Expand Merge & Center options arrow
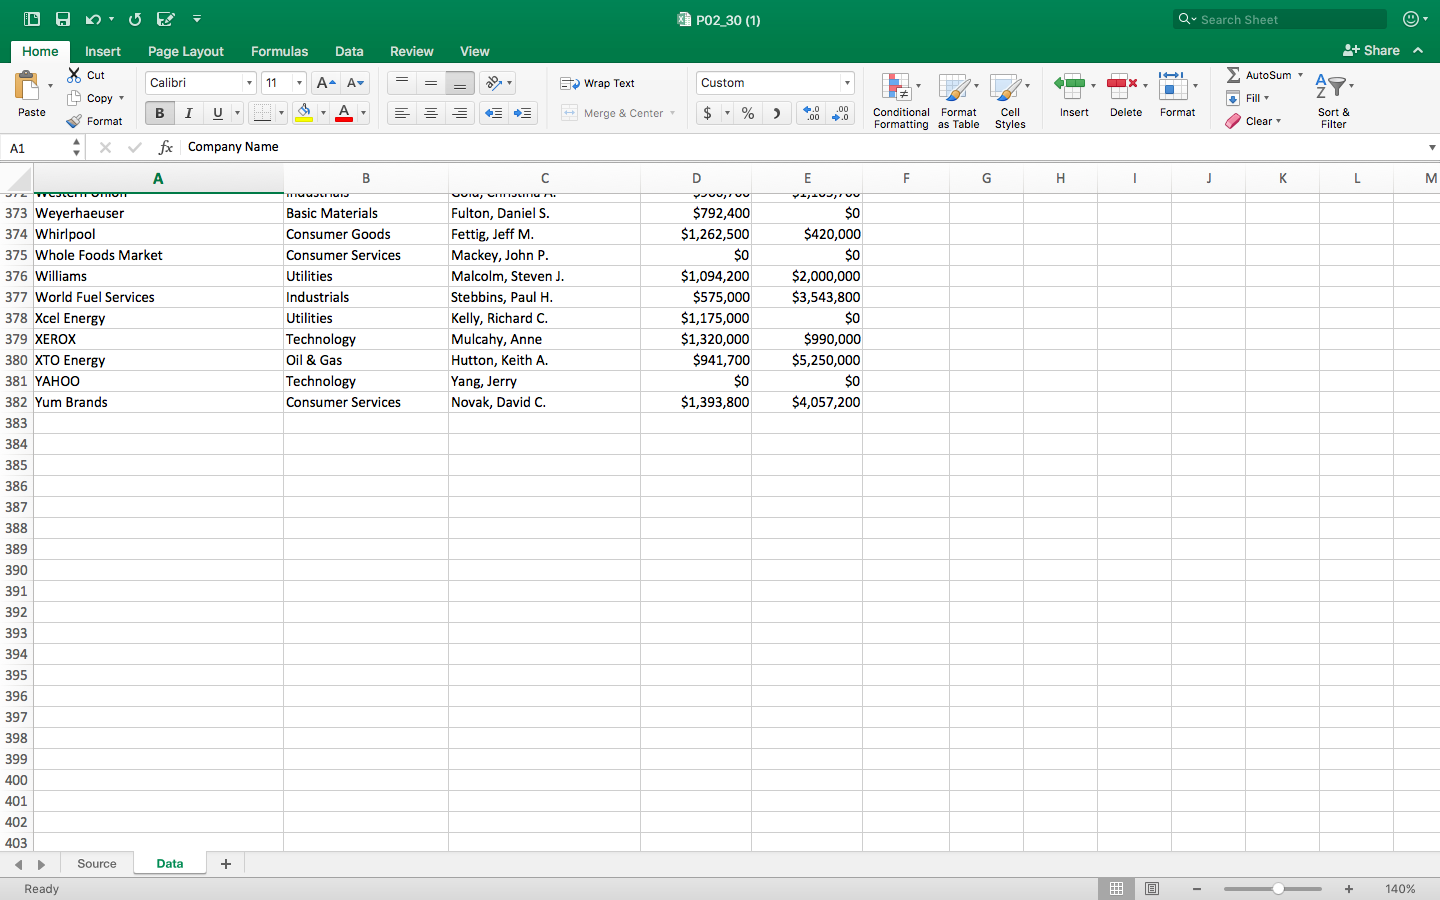This screenshot has height=900, width=1440. point(672,113)
